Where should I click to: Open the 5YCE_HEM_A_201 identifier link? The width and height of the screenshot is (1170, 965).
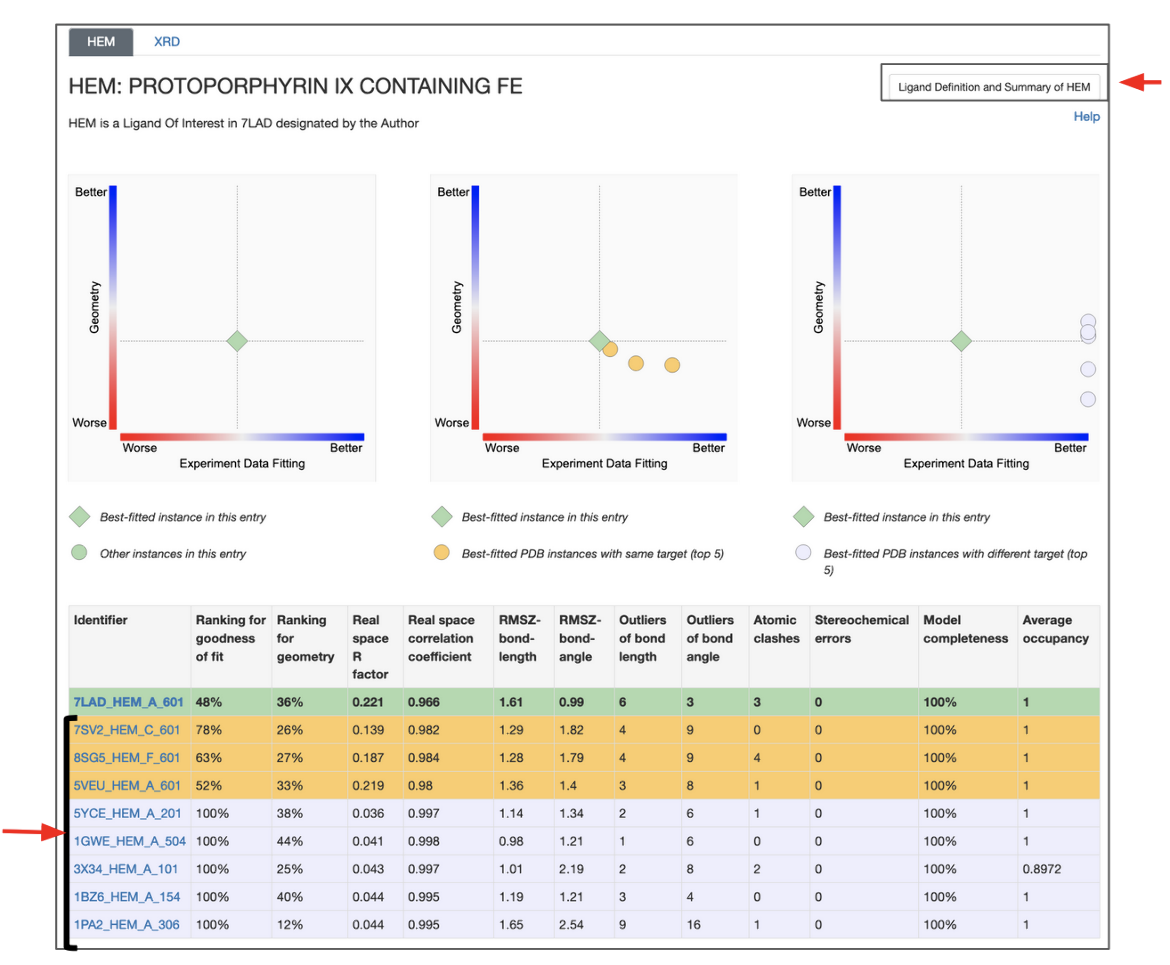127,813
